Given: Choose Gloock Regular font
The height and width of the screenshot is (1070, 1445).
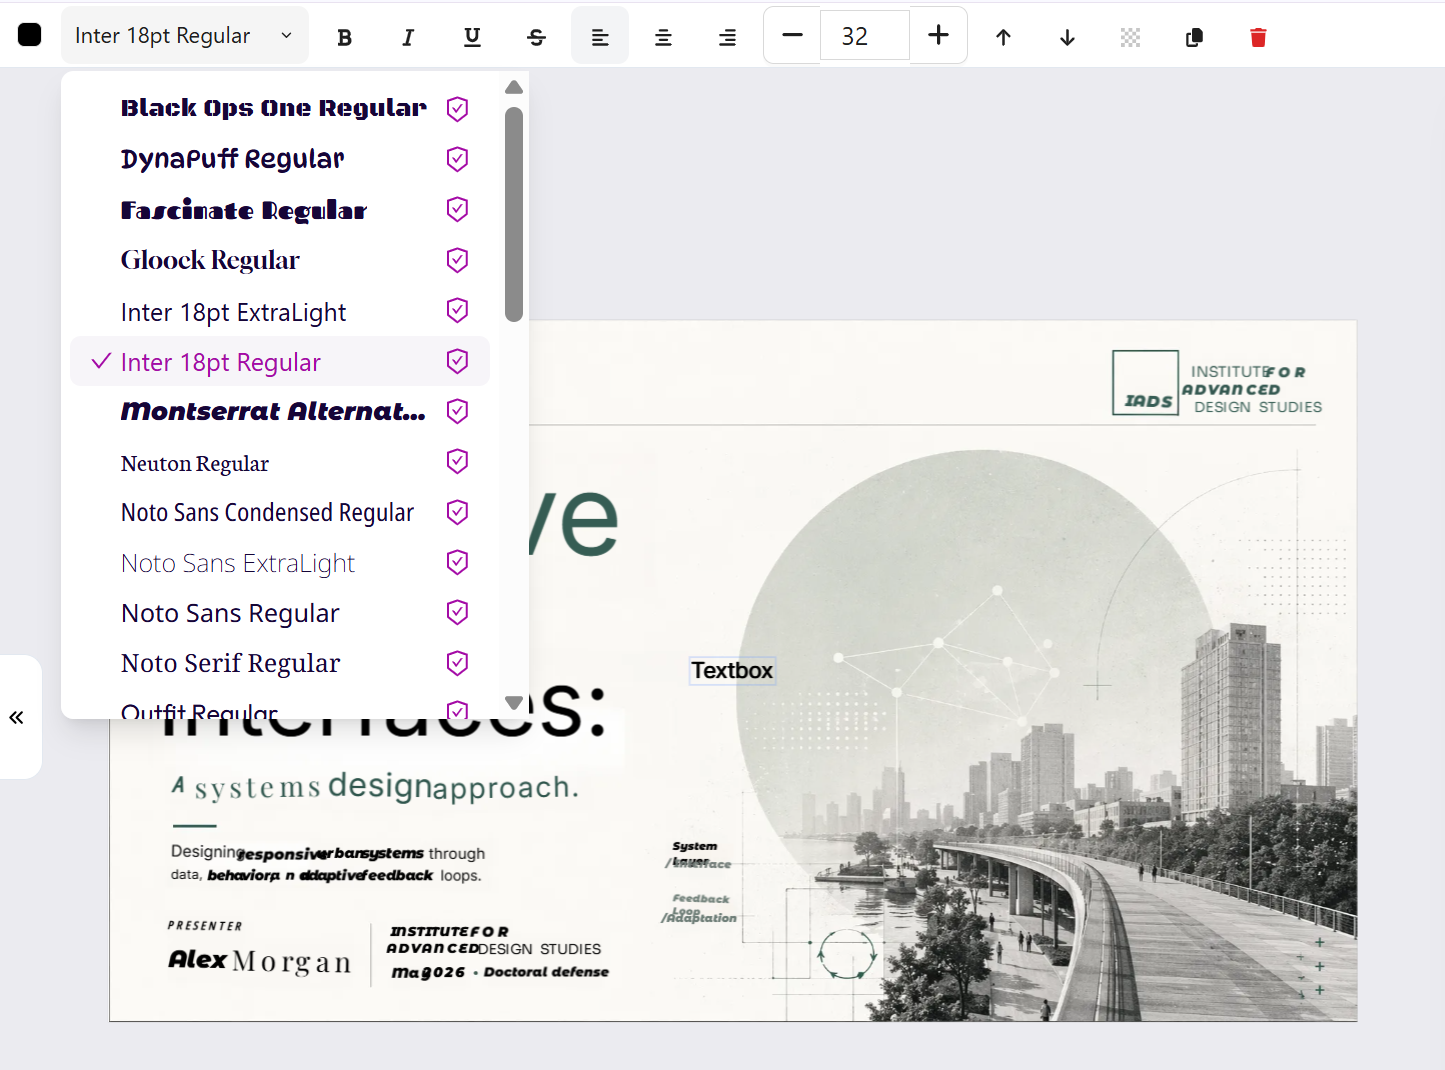Looking at the screenshot, I should (280, 260).
